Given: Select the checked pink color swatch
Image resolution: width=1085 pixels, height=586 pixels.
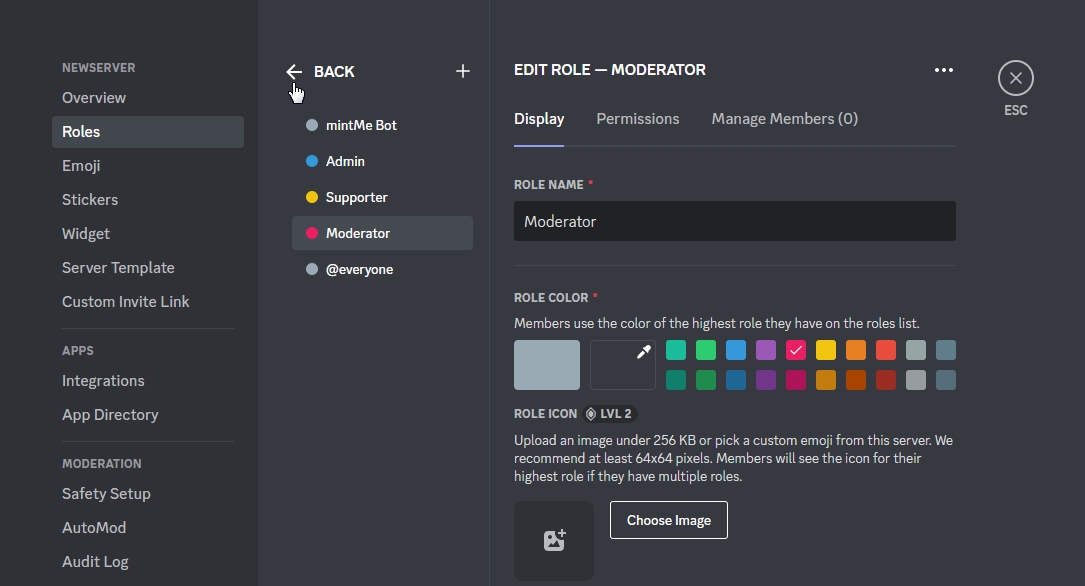Looking at the screenshot, I should [x=796, y=350].
